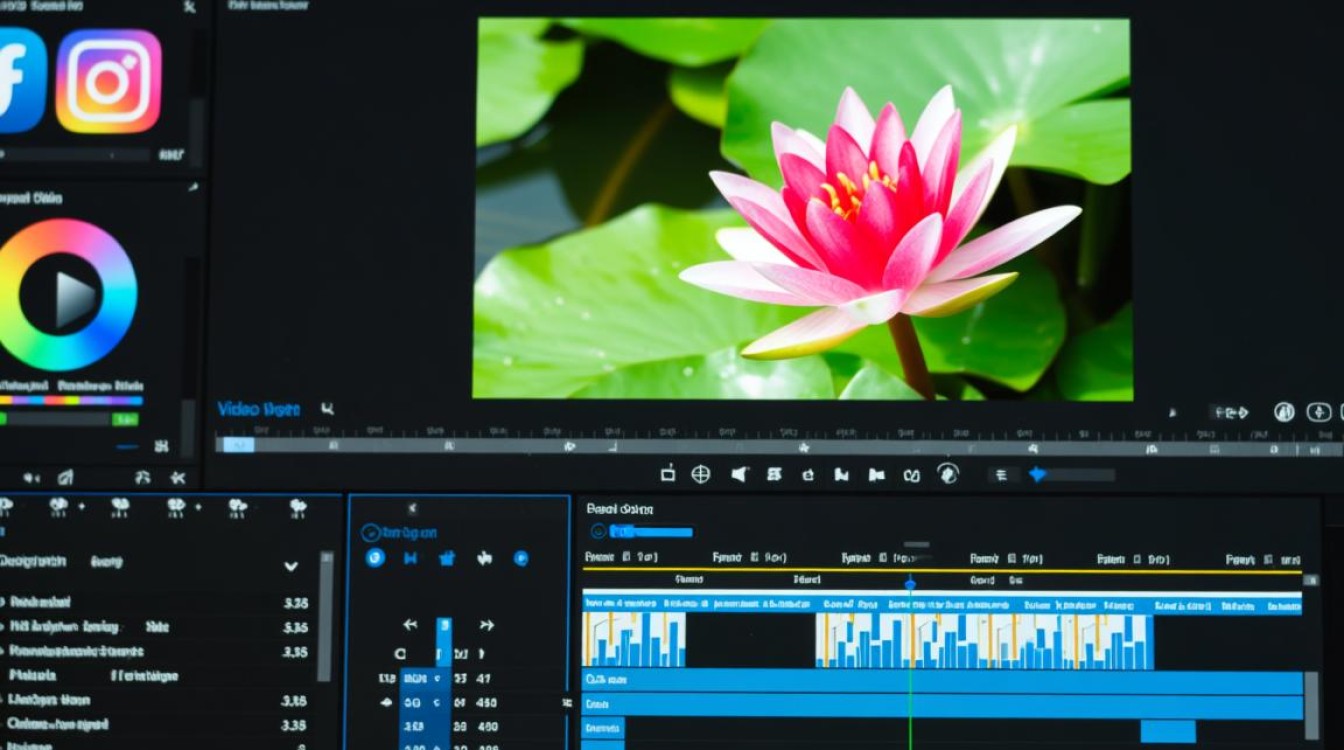Toggle the round icon above the timeline tracks
1344x750 pixels.
point(598,532)
